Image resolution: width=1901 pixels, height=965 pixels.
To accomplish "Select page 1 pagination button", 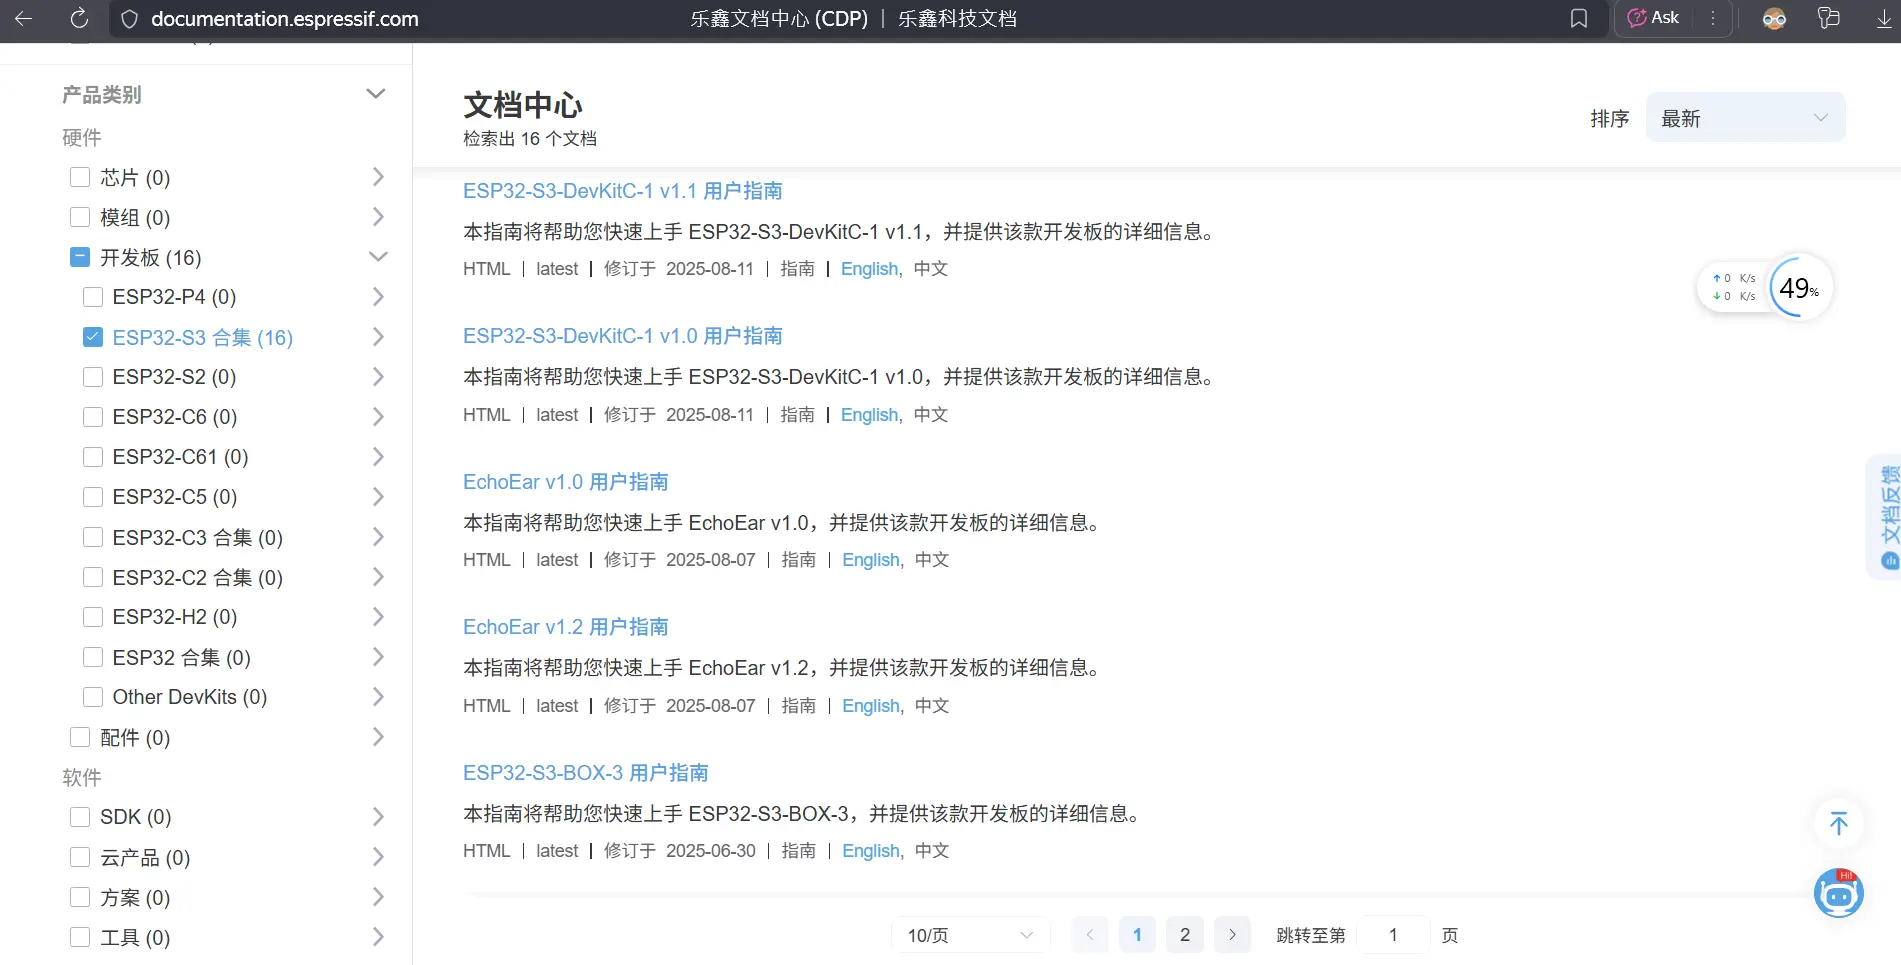I will [1137, 935].
